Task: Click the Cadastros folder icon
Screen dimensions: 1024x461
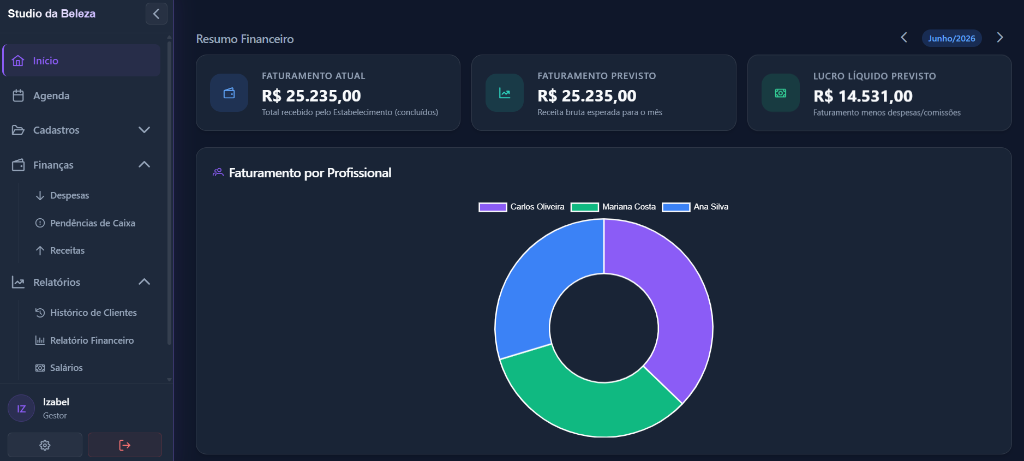Action: (x=18, y=130)
